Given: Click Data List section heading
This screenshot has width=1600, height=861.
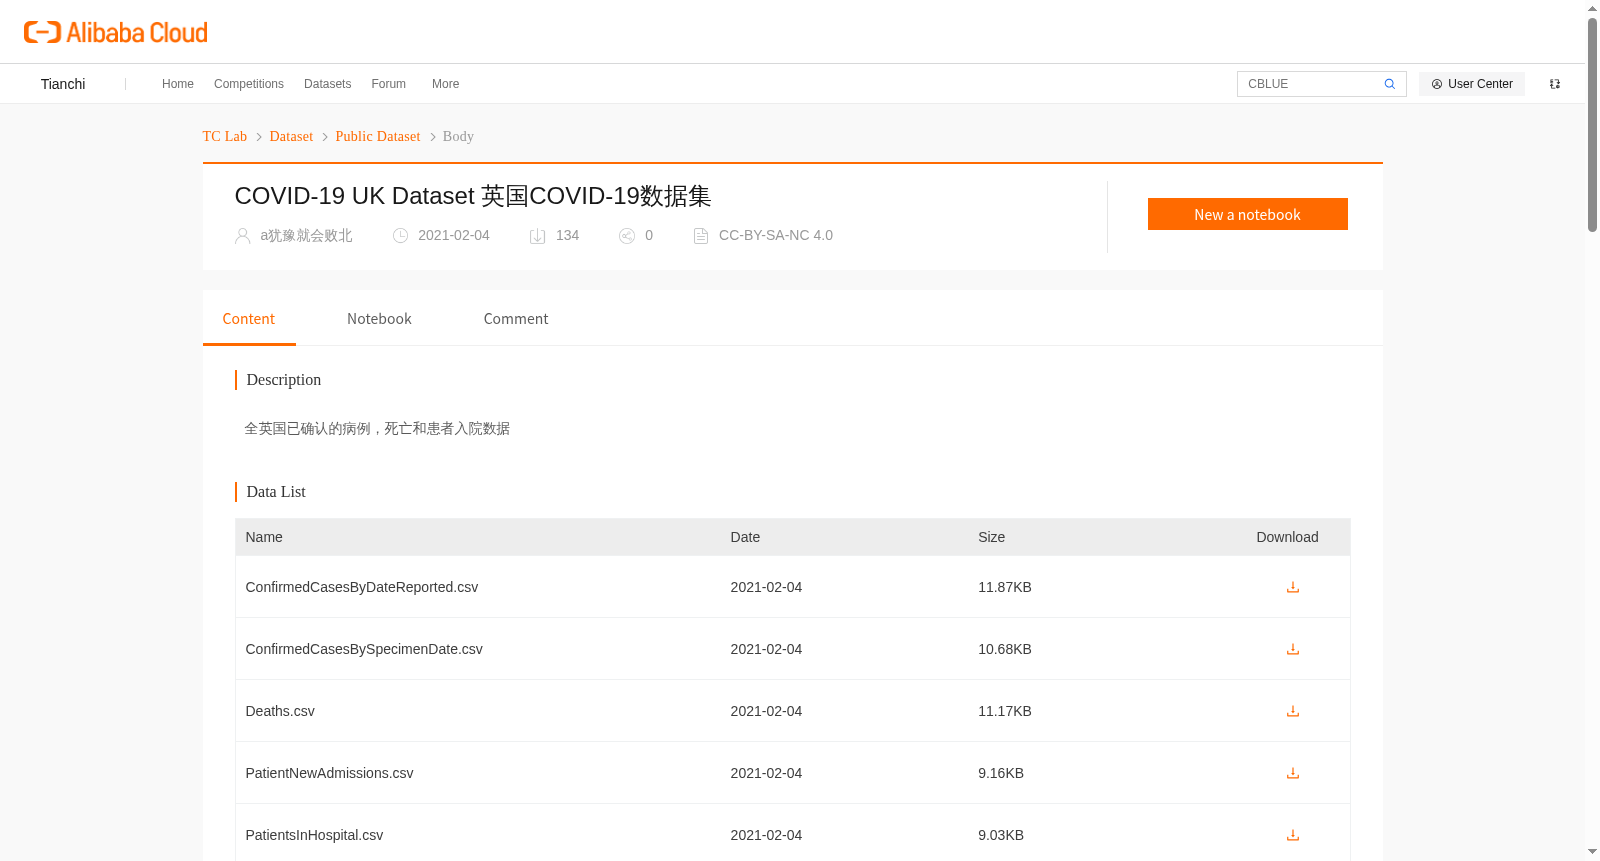Looking at the screenshot, I should (x=276, y=492).
